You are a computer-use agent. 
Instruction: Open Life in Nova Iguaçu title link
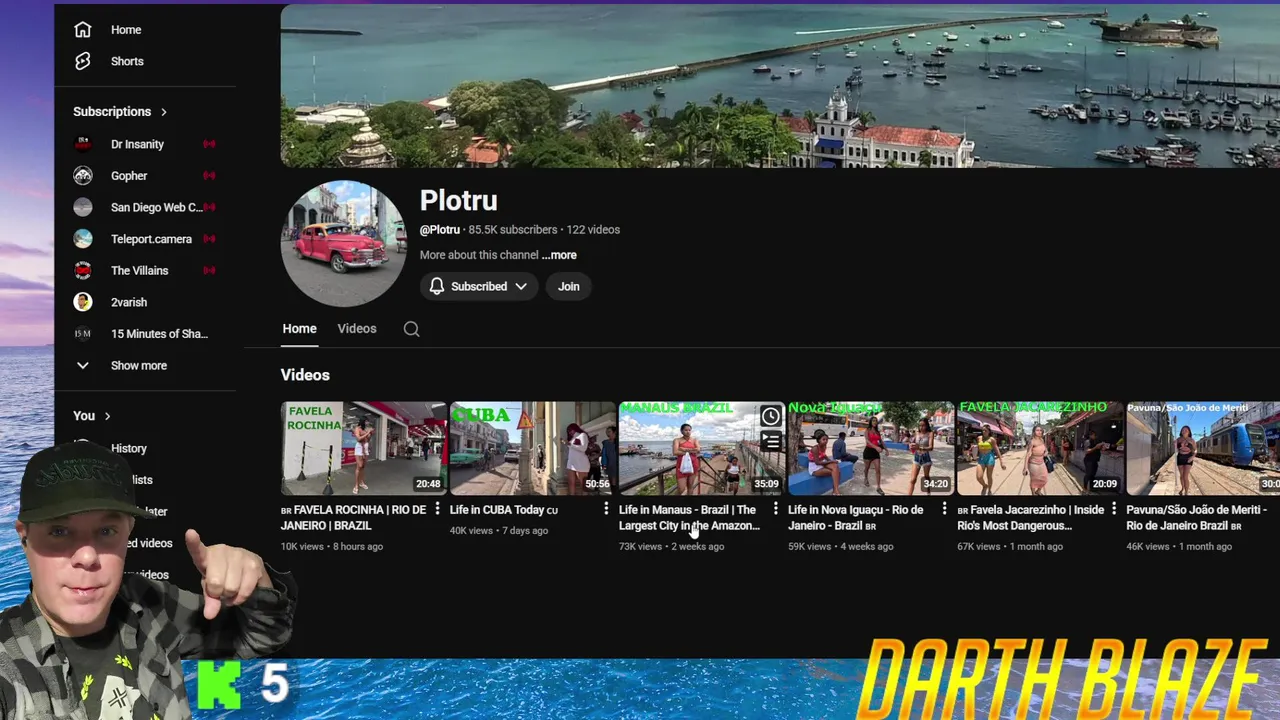[x=856, y=518]
